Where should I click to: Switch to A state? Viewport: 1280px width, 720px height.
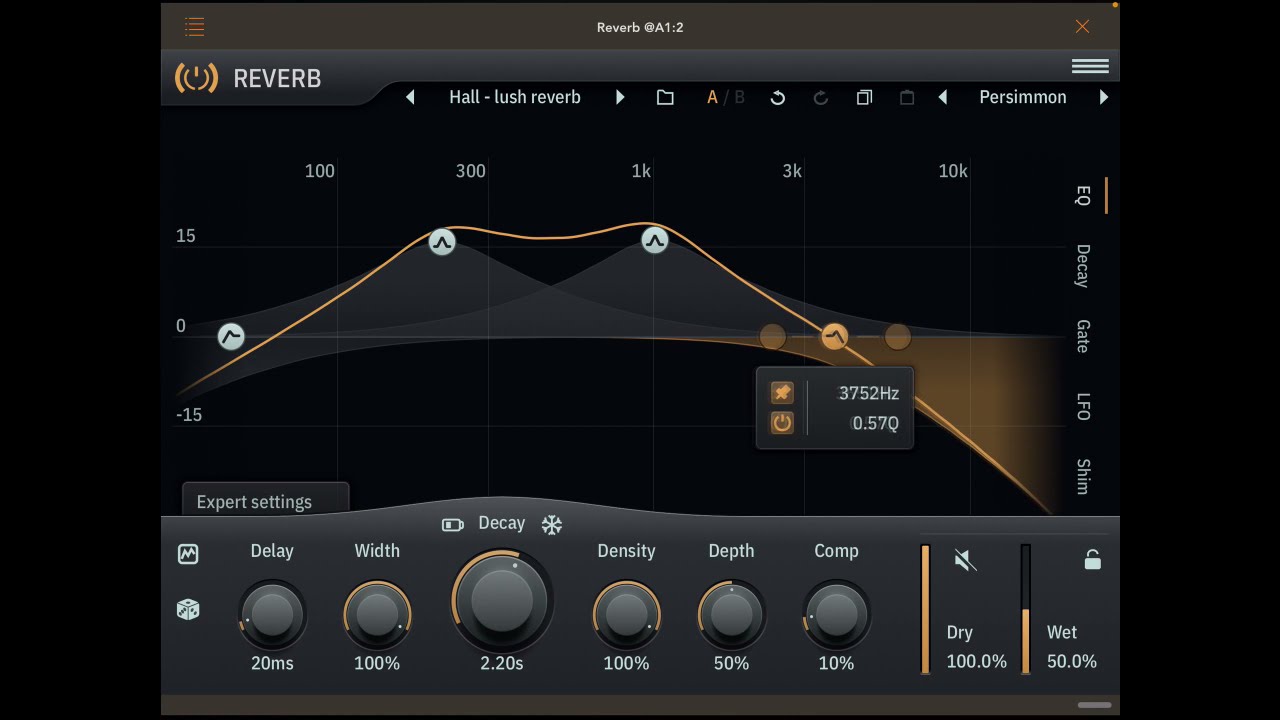(712, 97)
